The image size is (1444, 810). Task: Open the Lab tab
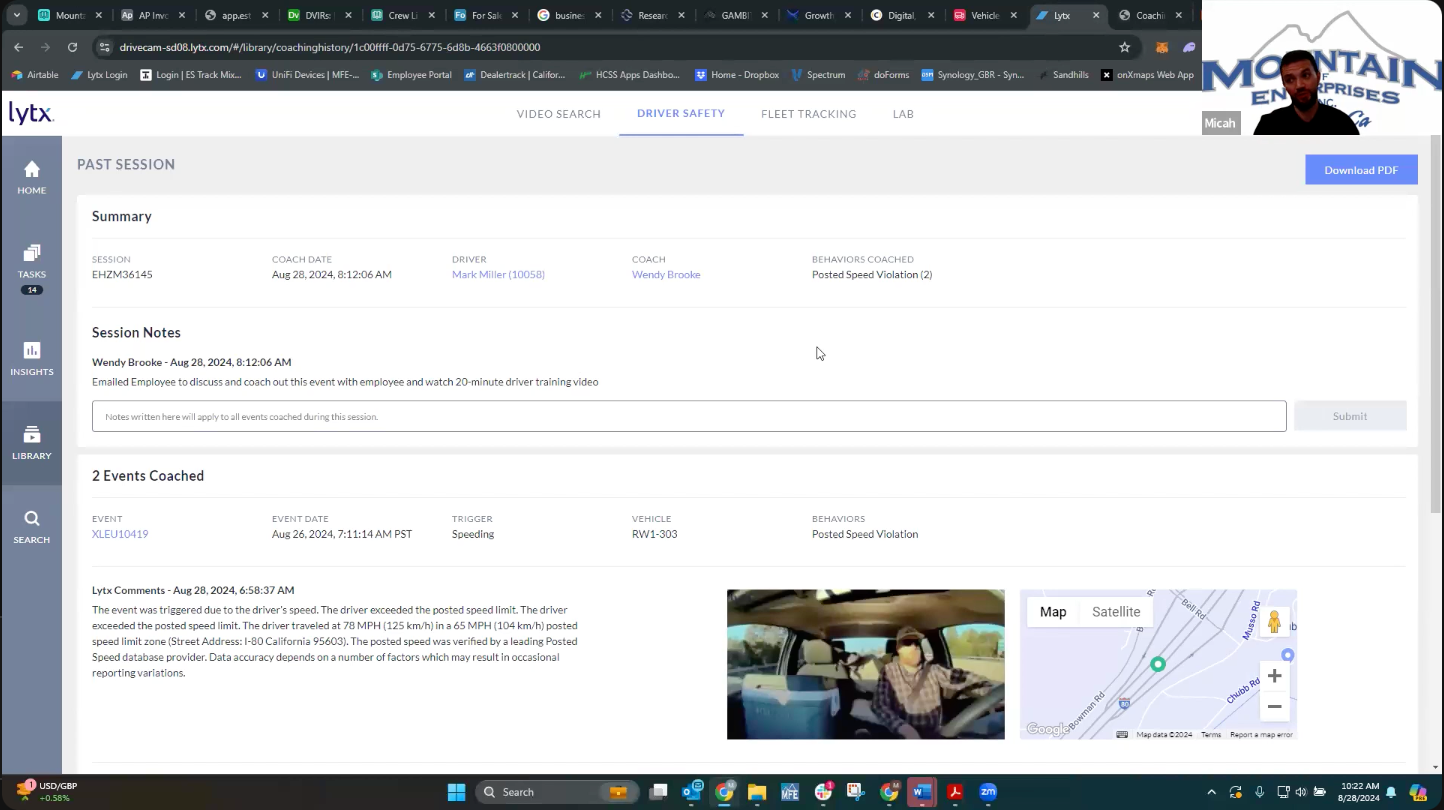coord(903,114)
